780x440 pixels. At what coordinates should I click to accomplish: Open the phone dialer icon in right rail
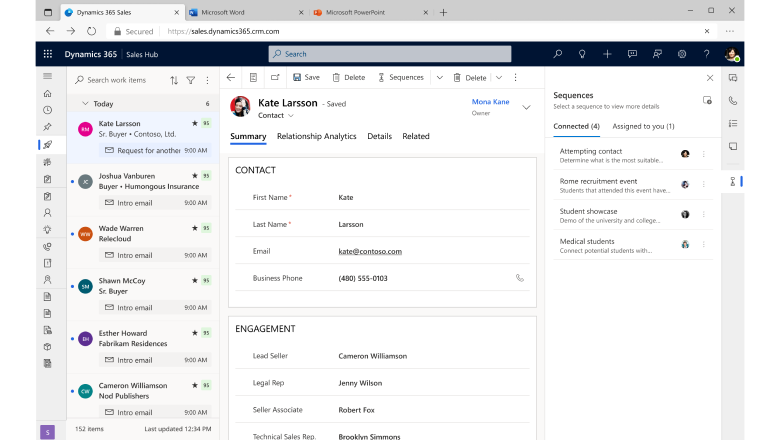coord(733,101)
